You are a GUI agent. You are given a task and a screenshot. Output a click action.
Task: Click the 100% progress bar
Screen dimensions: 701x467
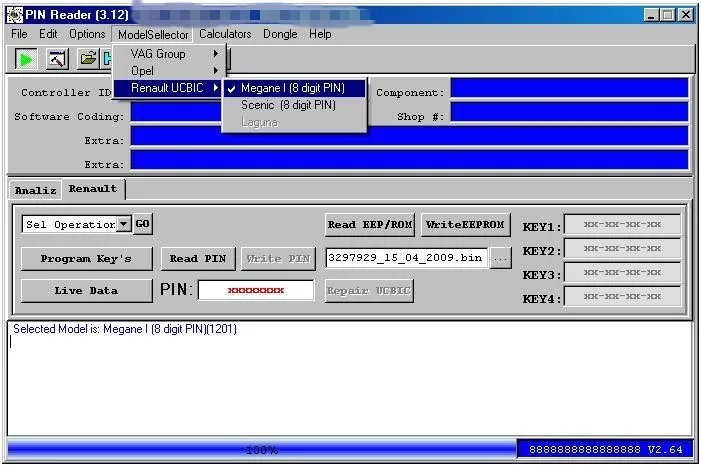262,449
